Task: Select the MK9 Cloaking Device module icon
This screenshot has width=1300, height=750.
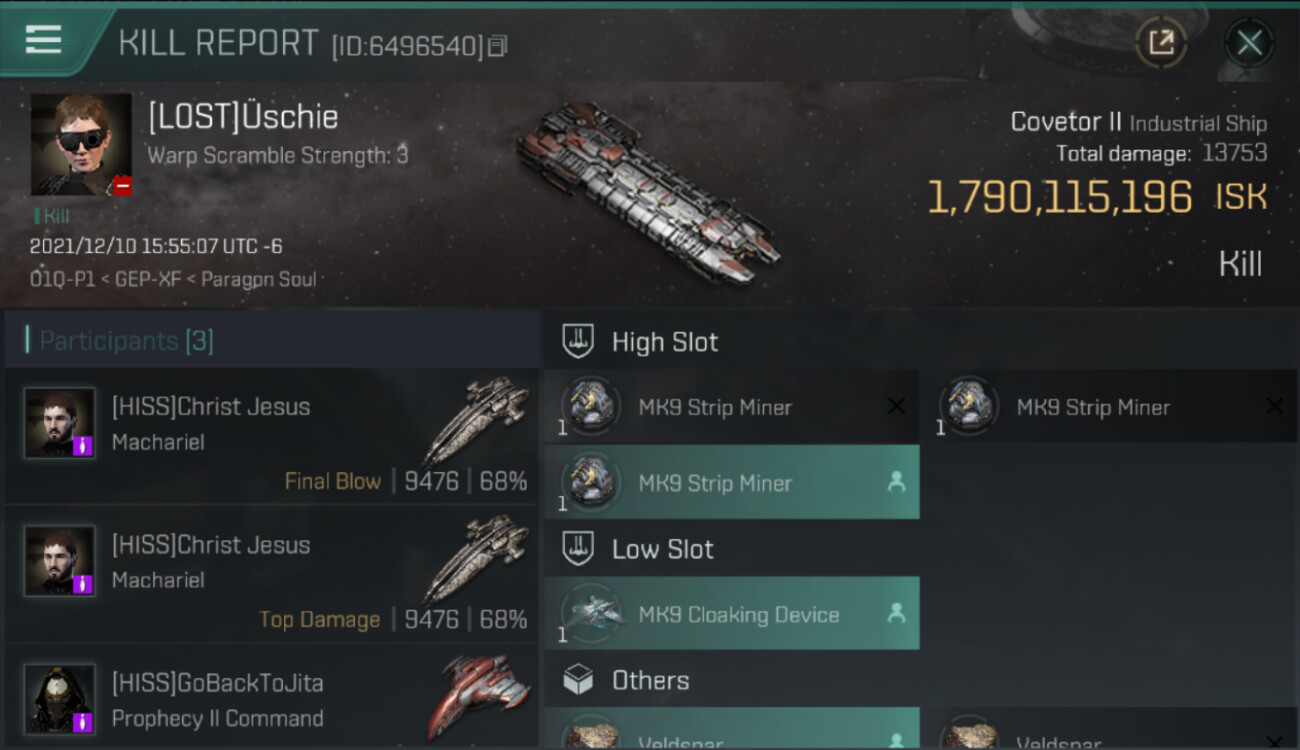Action: [590, 614]
